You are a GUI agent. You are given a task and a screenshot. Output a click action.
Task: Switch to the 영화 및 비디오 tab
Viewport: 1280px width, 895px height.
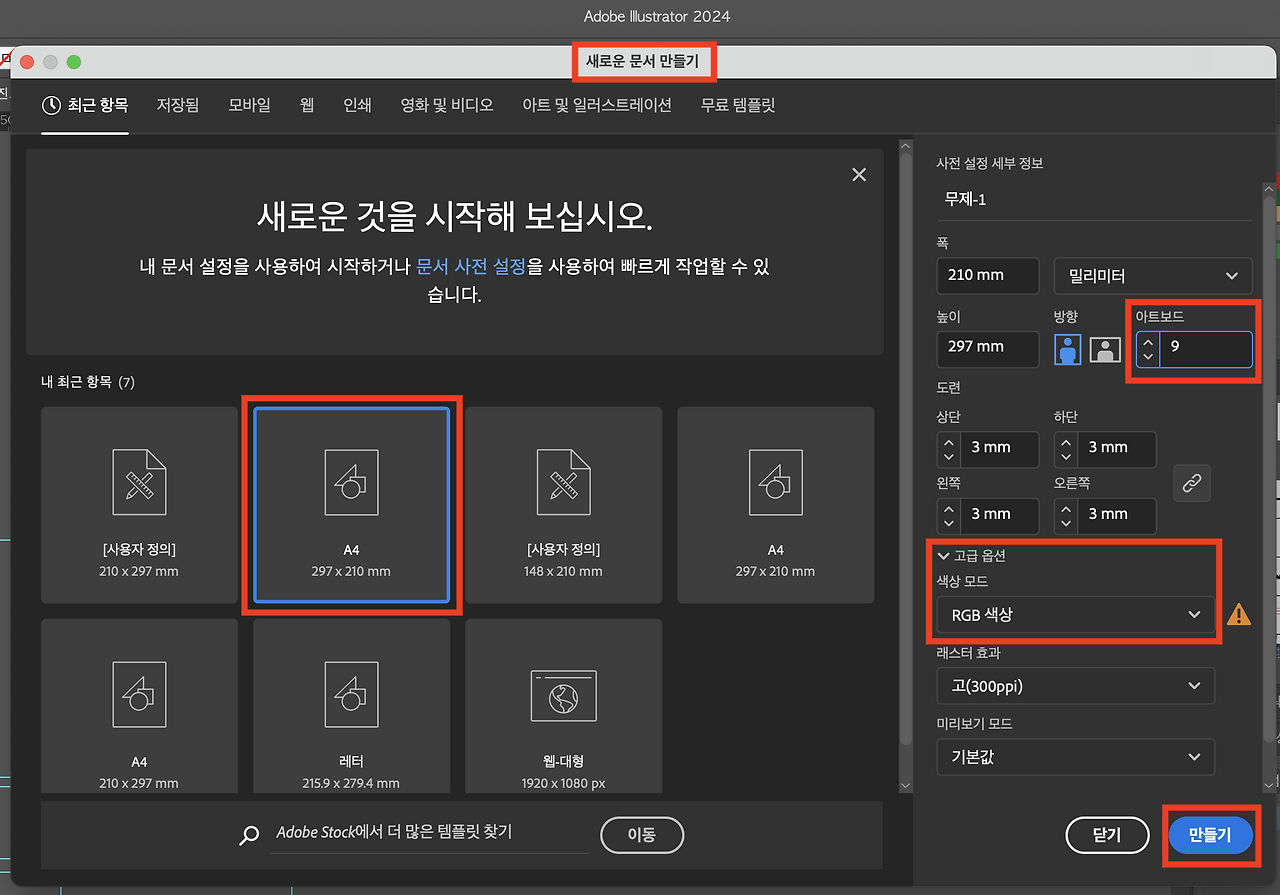click(x=447, y=105)
